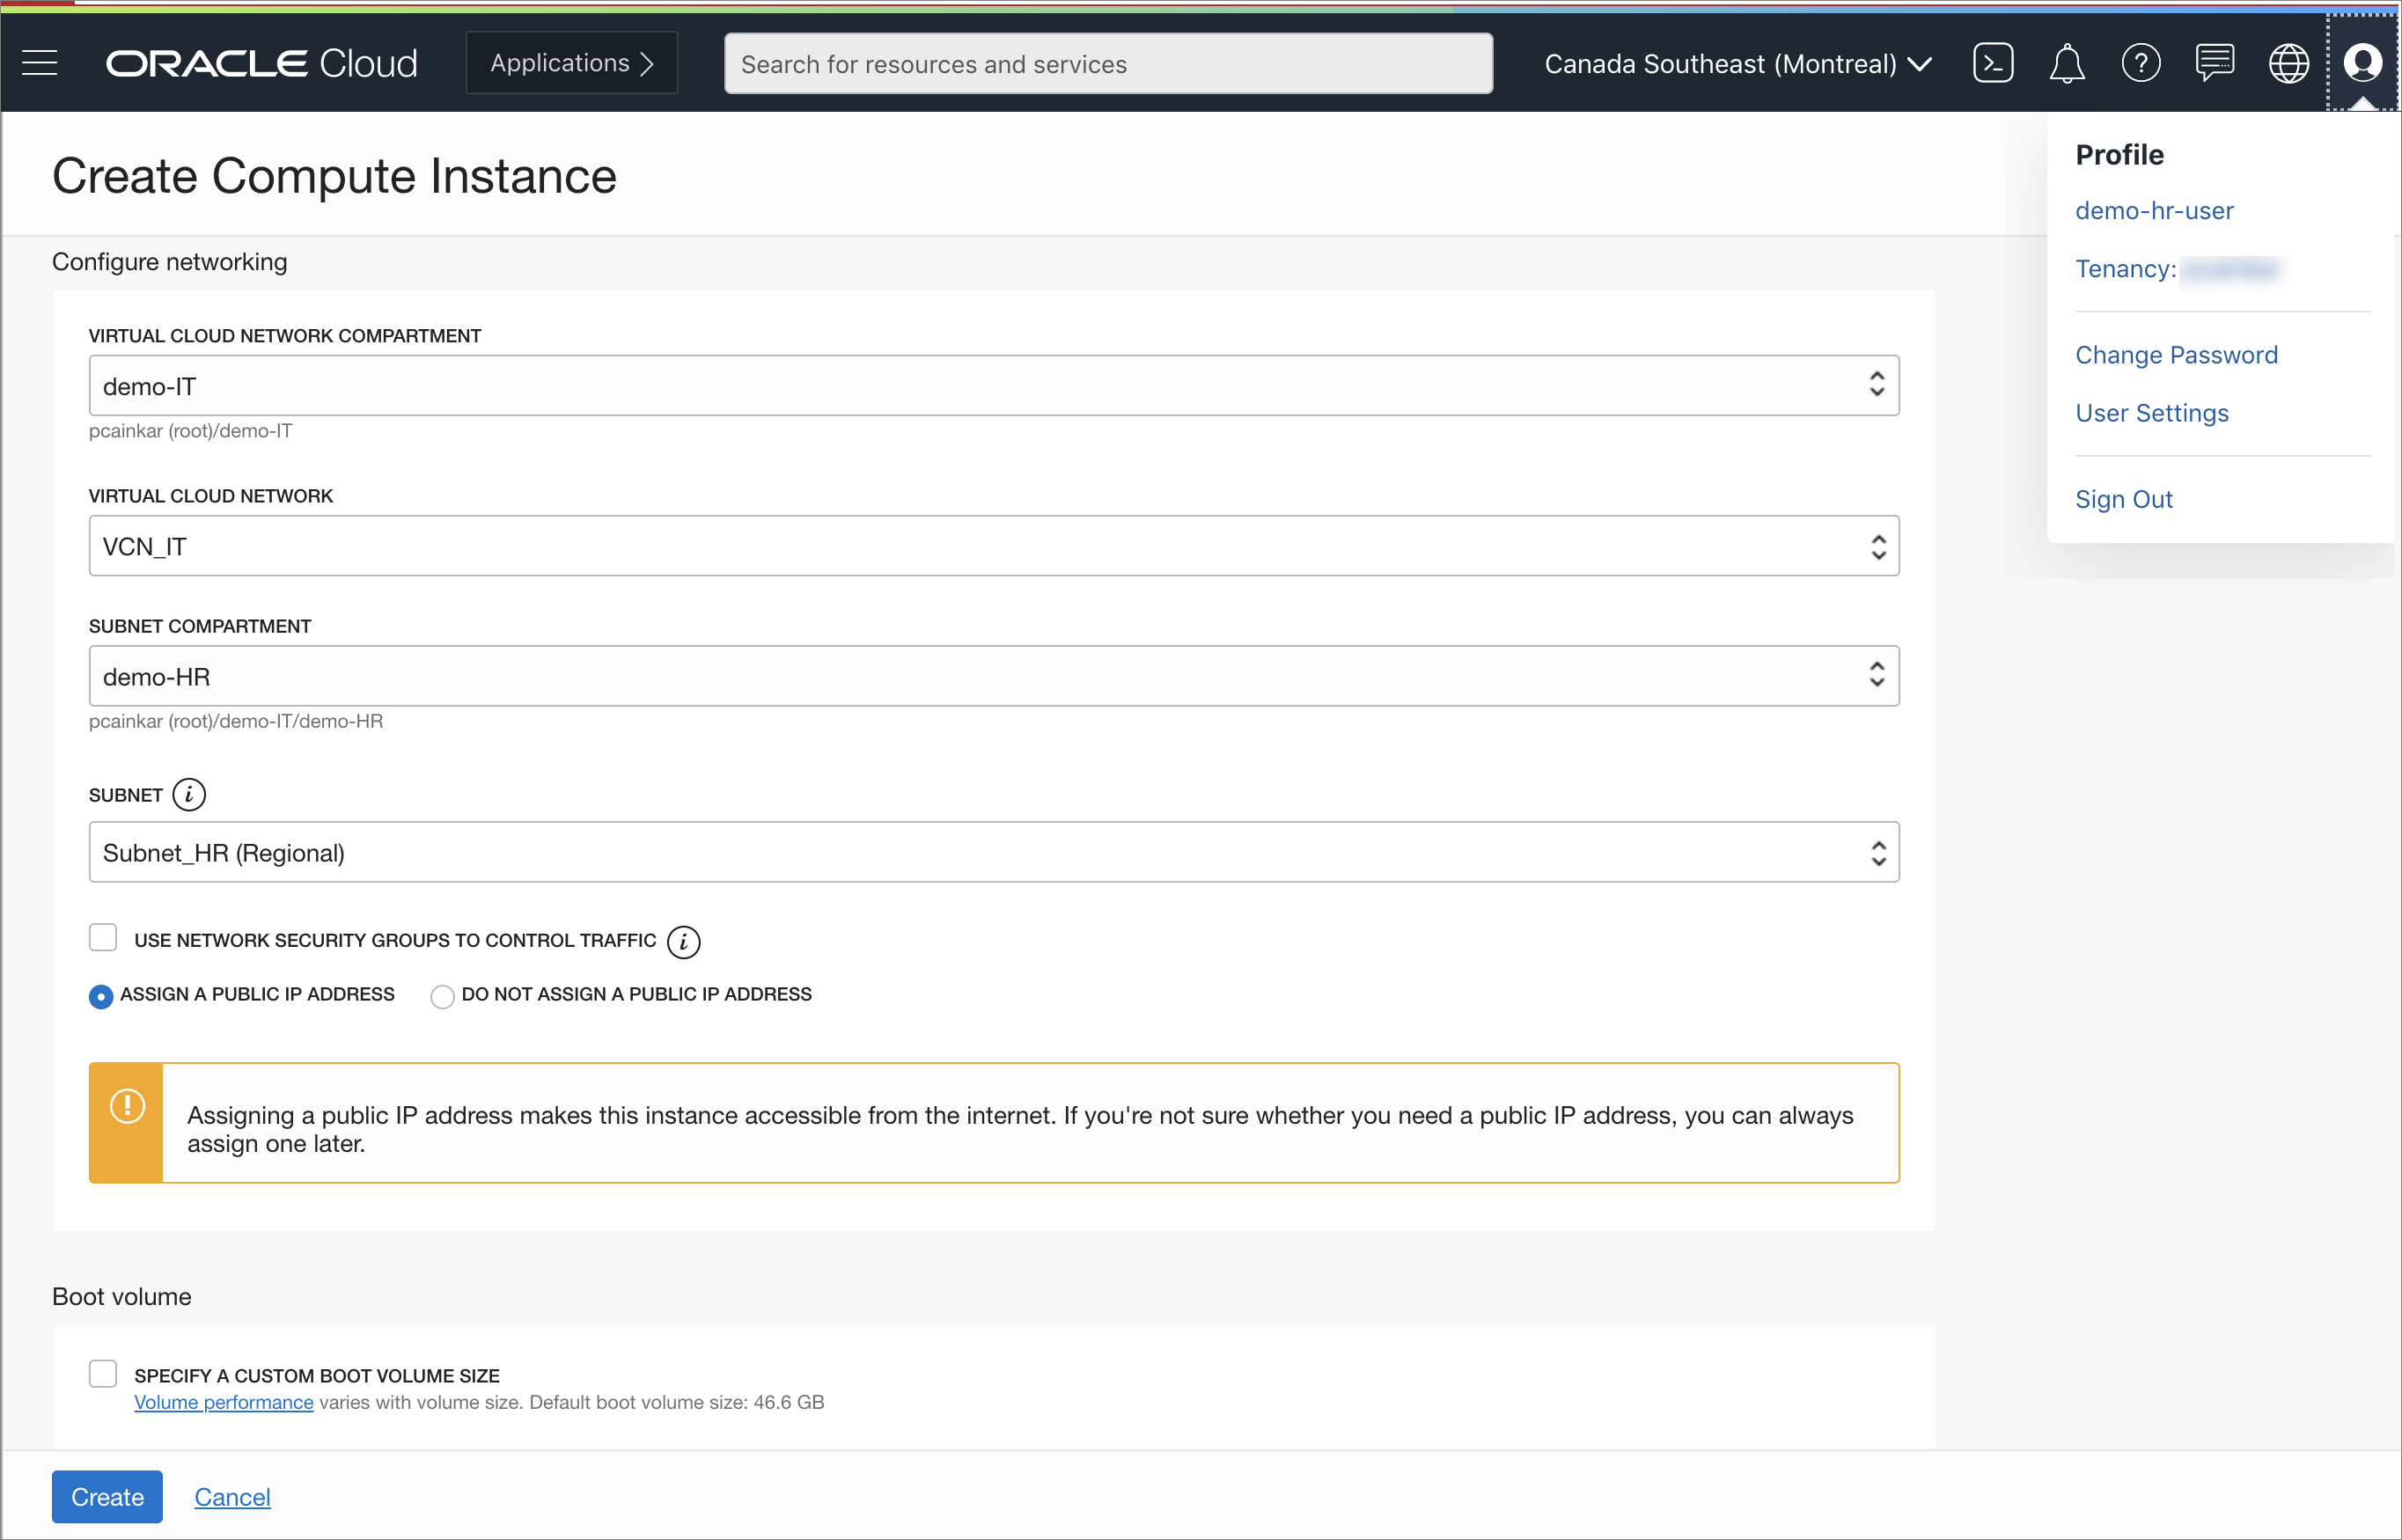Expand the Subnet Compartment demo-HR dropdown
The height and width of the screenshot is (1540, 2402).
tap(993, 676)
